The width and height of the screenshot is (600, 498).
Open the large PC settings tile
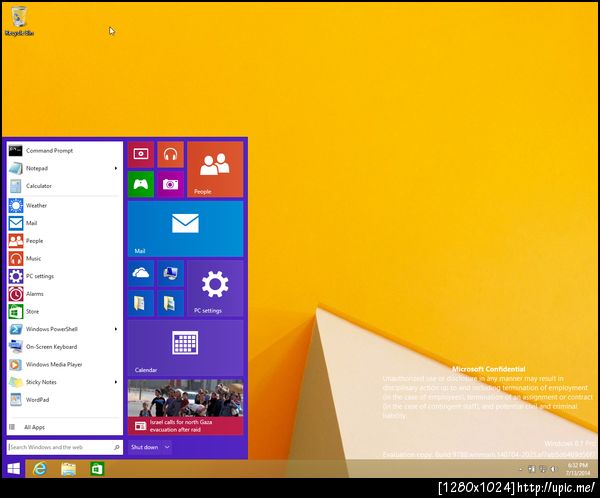coord(215,288)
